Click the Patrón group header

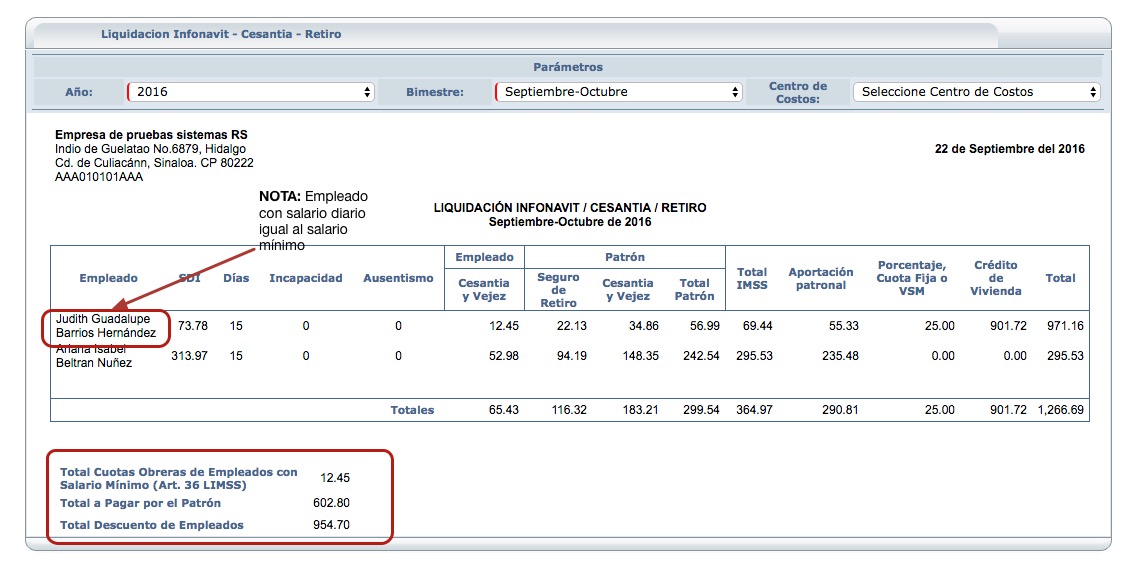[624, 257]
